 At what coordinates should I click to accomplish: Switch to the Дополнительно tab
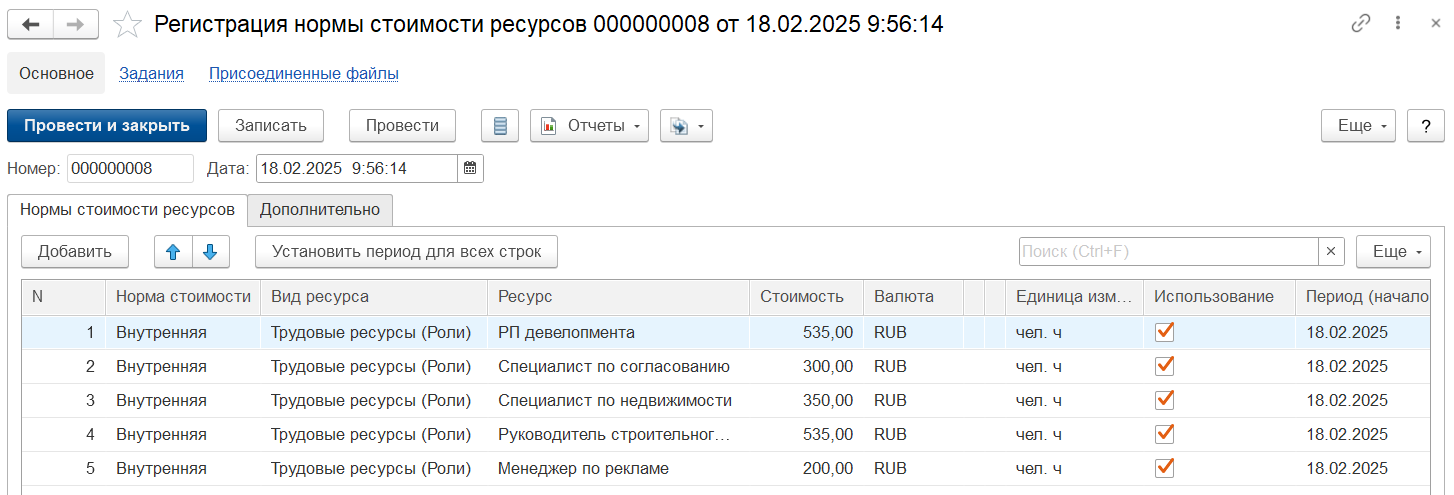click(x=320, y=210)
